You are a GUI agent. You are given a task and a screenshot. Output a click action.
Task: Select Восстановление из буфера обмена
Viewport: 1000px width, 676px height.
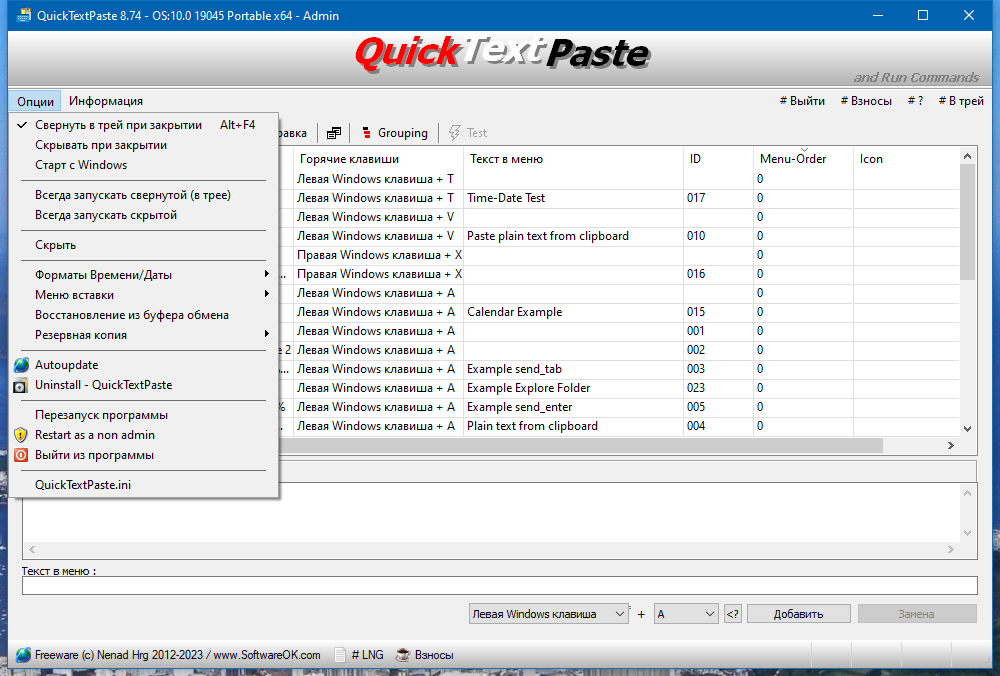click(x=144, y=315)
